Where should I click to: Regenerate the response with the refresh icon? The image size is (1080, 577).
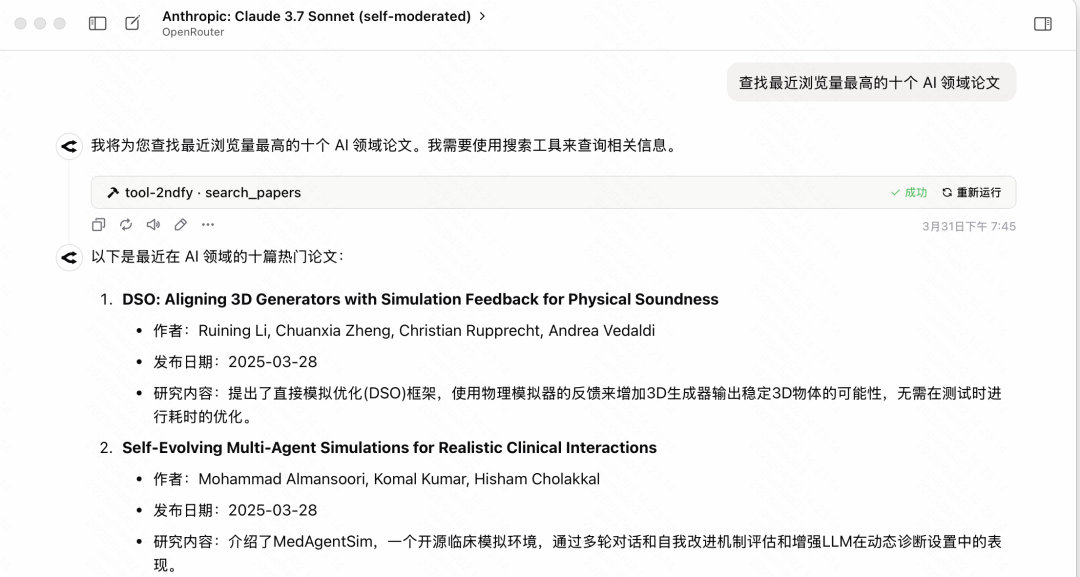coord(125,224)
